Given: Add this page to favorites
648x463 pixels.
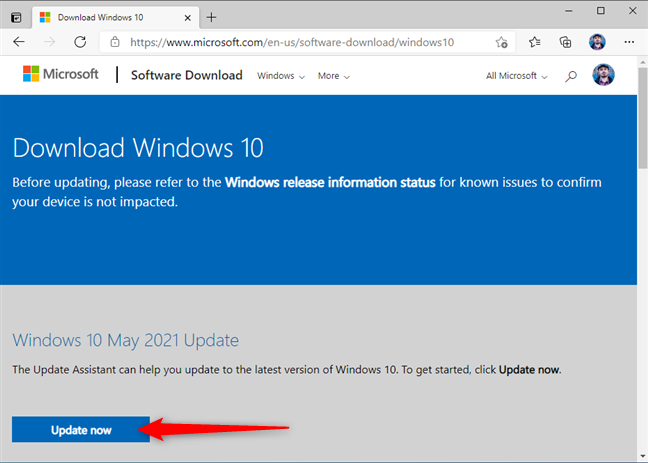Looking at the screenshot, I should click(x=501, y=42).
